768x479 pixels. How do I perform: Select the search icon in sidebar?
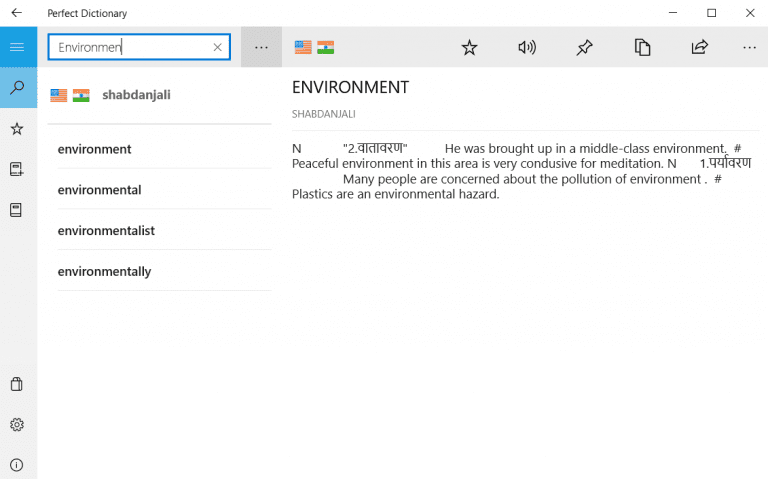click(x=17, y=88)
